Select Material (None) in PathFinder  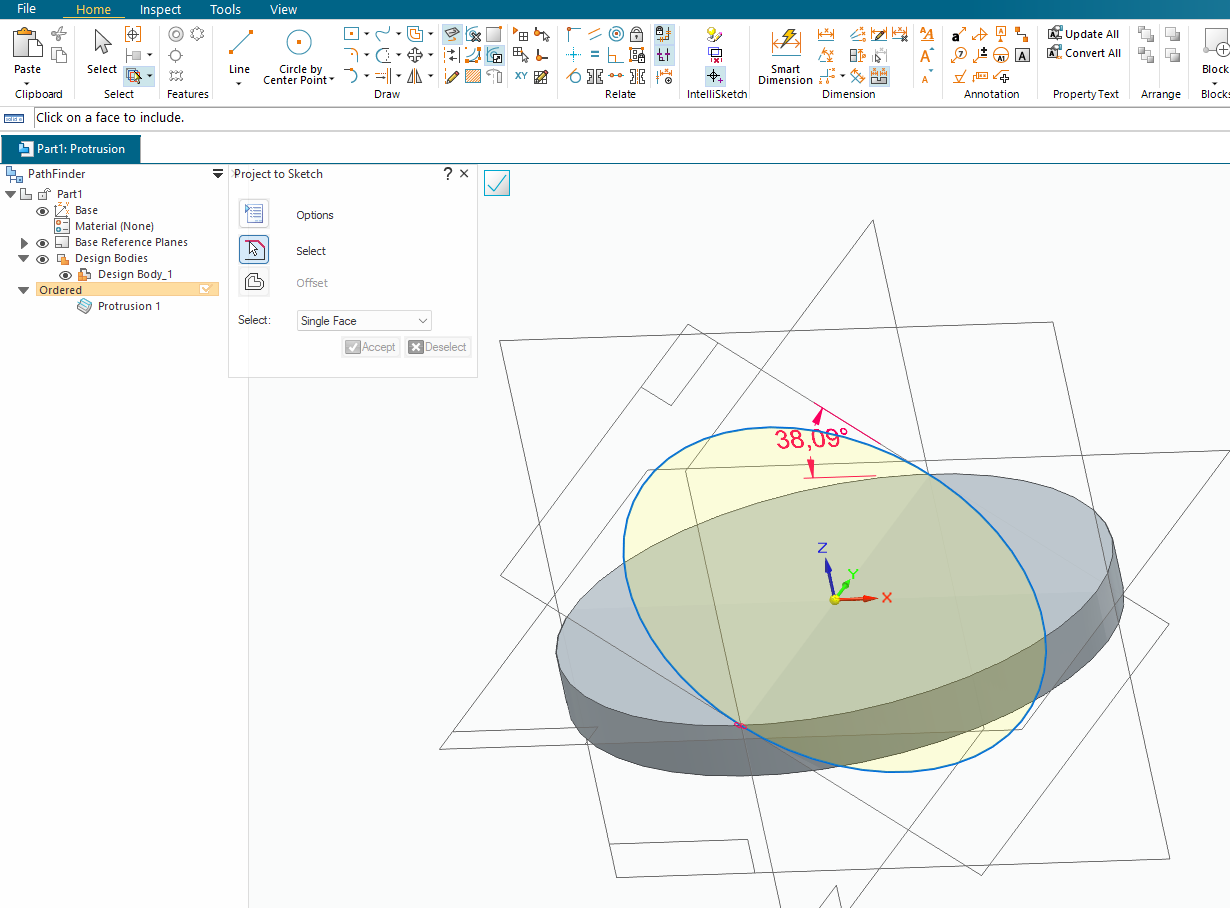[x=114, y=227]
